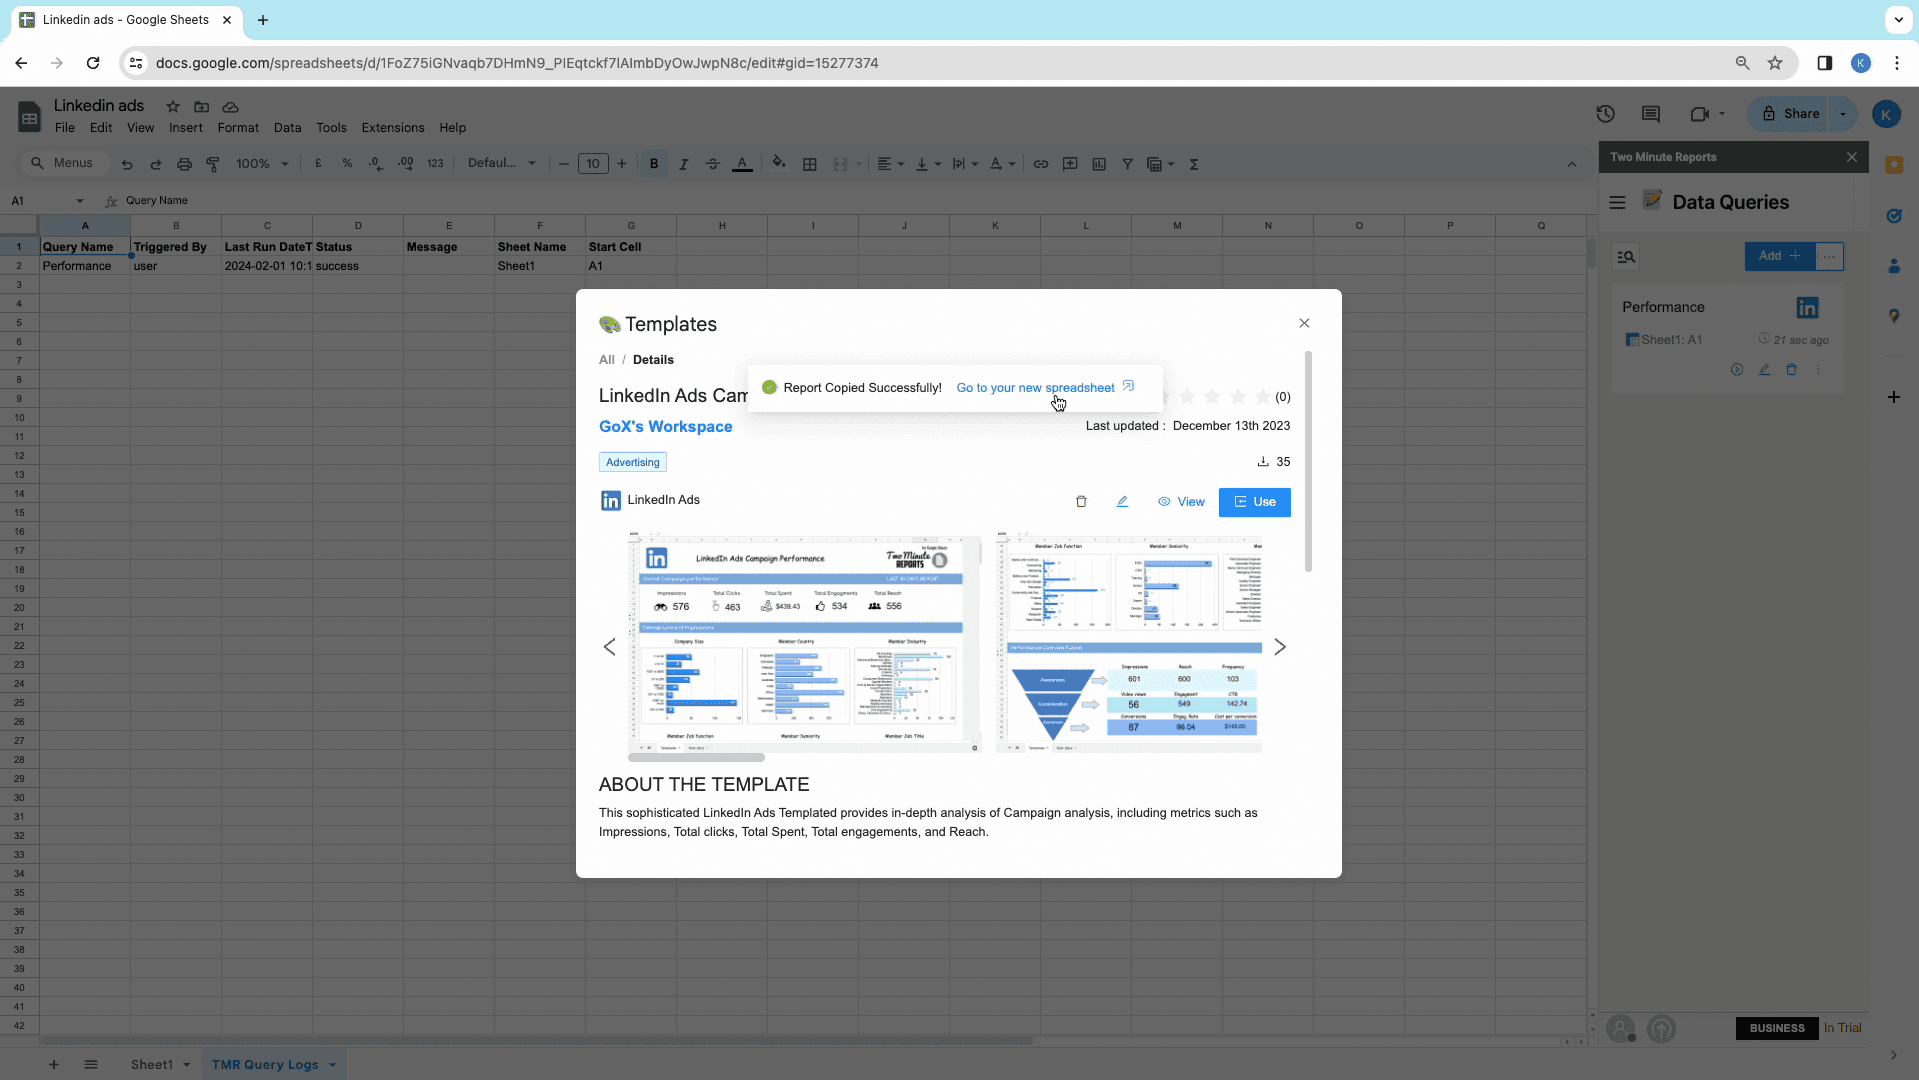The image size is (1919, 1080).
Task: Delete template via trash icon
Action: [x=1081, y=502]
